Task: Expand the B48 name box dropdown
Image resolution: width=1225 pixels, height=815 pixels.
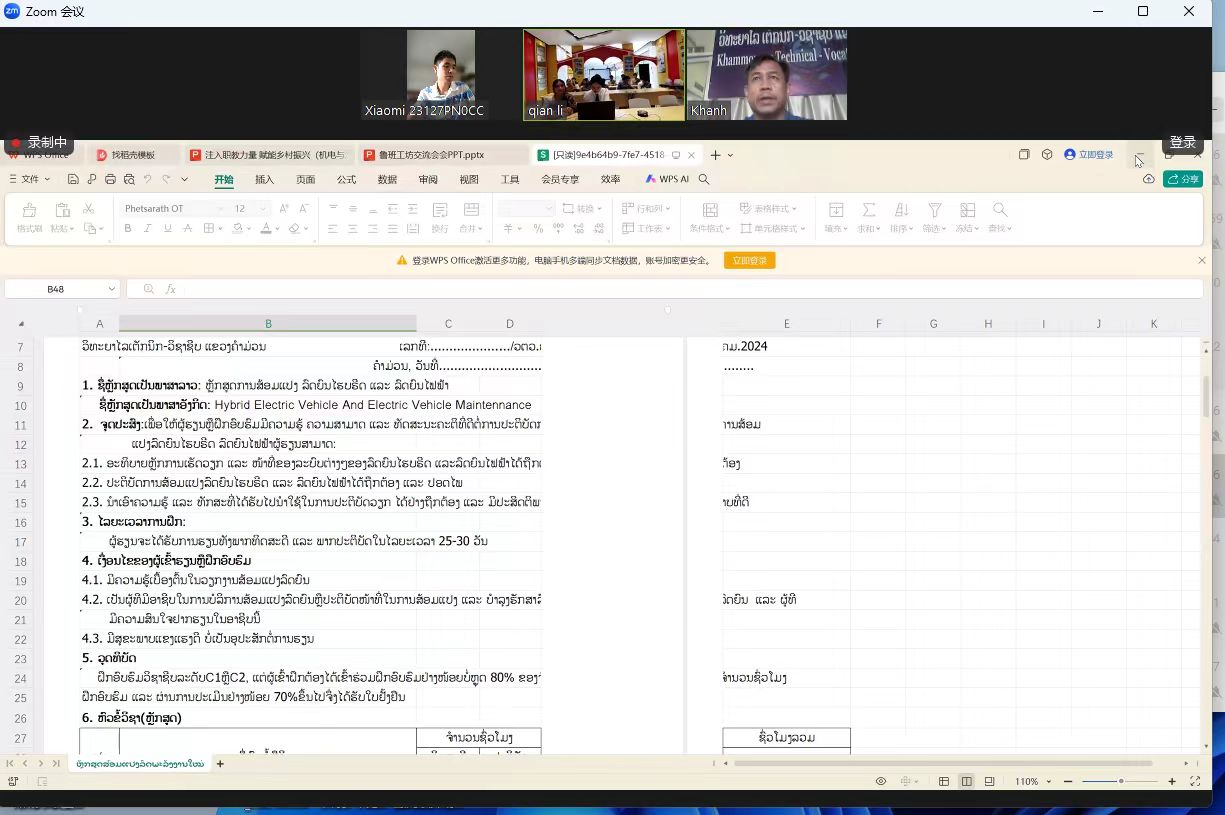Action: [x=110, y=289]
